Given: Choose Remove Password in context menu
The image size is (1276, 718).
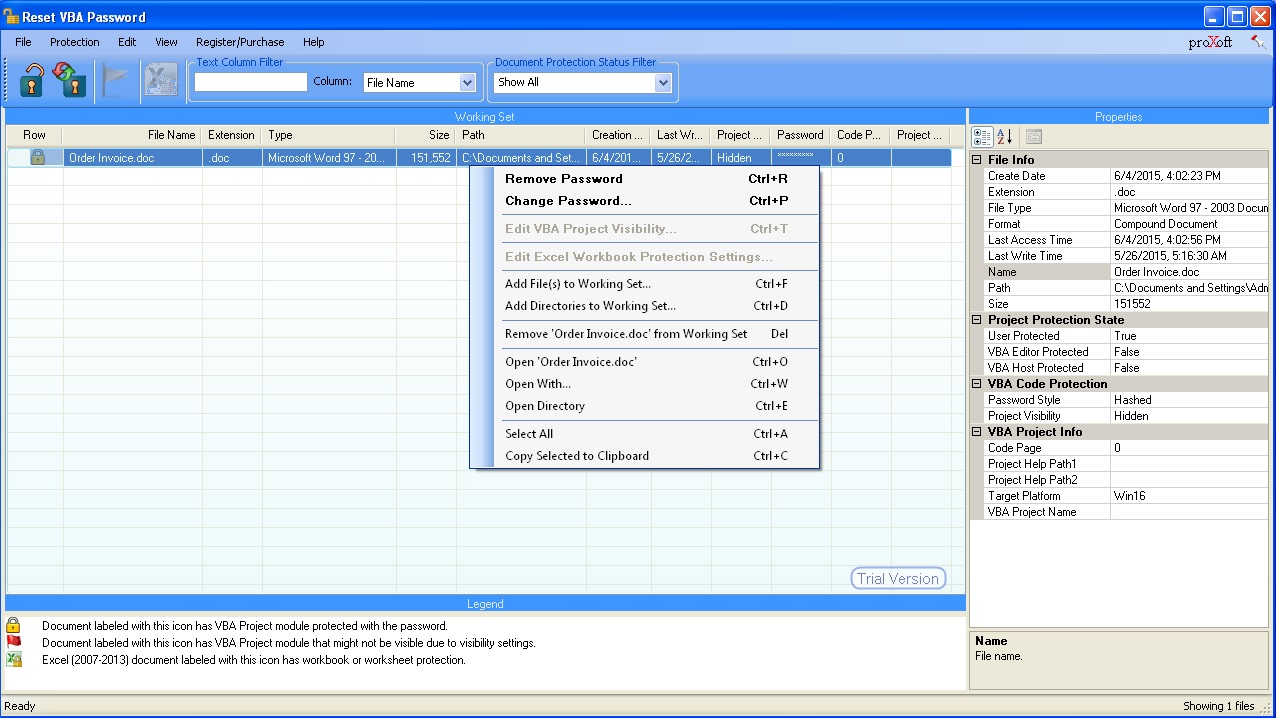Looking at the screenshot, I should coord(646,179).
